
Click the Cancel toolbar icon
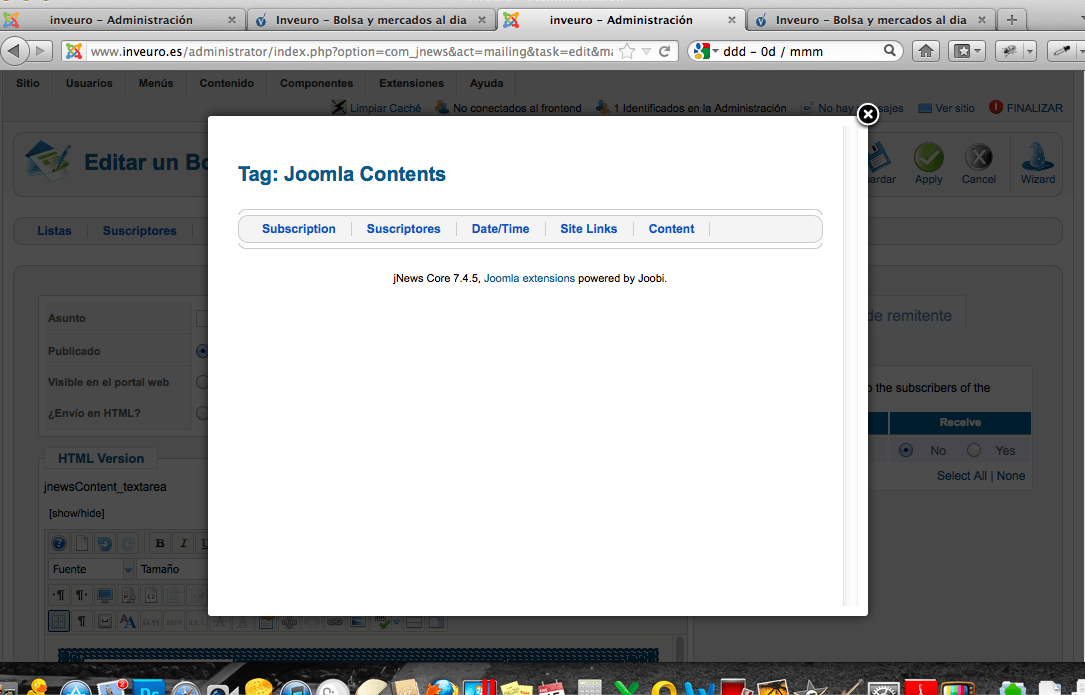point(978,164)
